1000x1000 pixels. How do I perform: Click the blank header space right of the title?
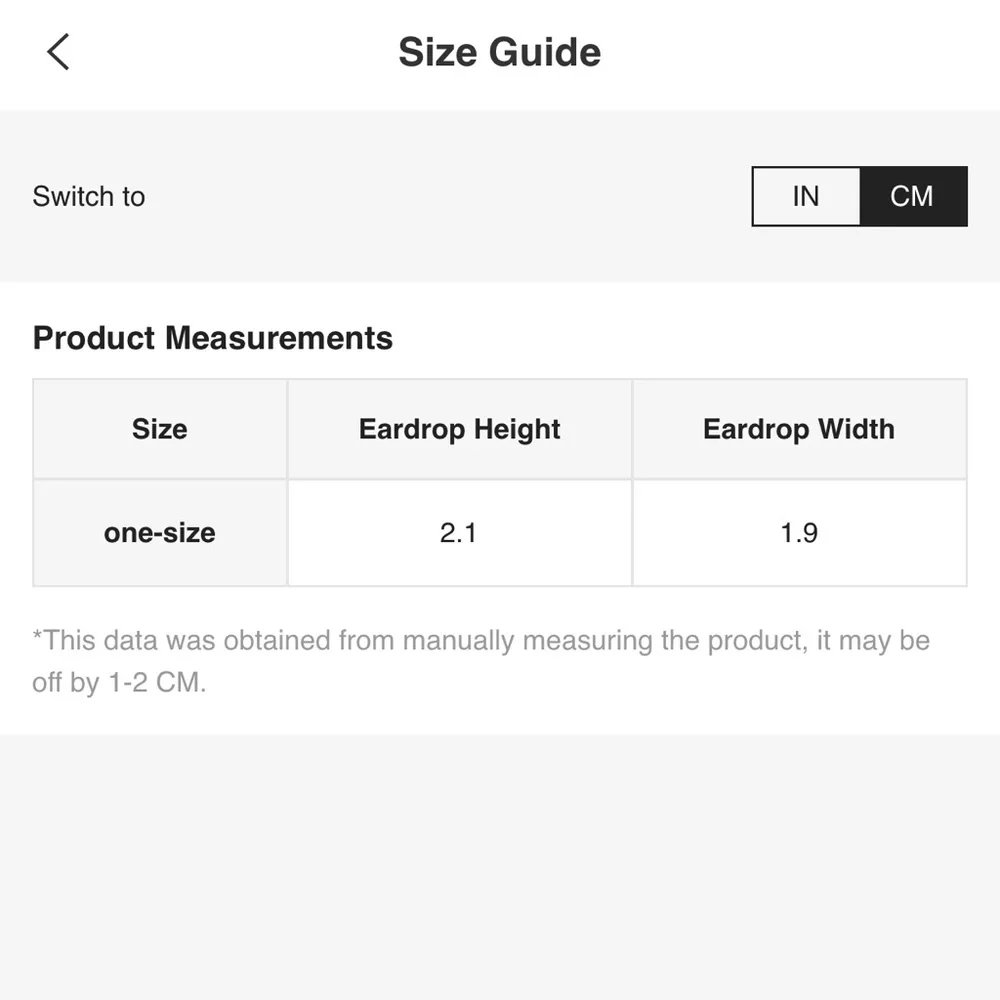point(800,52)
